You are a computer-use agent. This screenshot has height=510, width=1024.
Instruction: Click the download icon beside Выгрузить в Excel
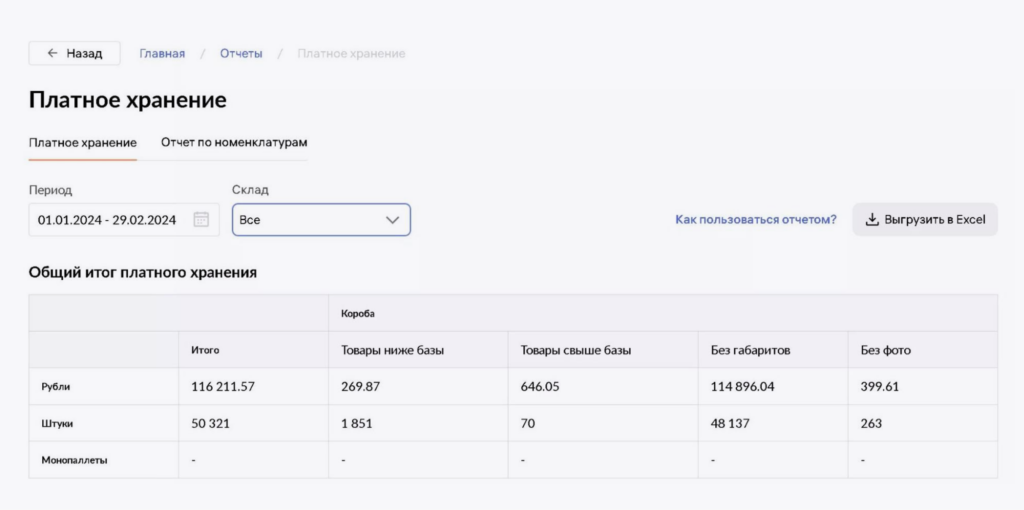point(871,220)
